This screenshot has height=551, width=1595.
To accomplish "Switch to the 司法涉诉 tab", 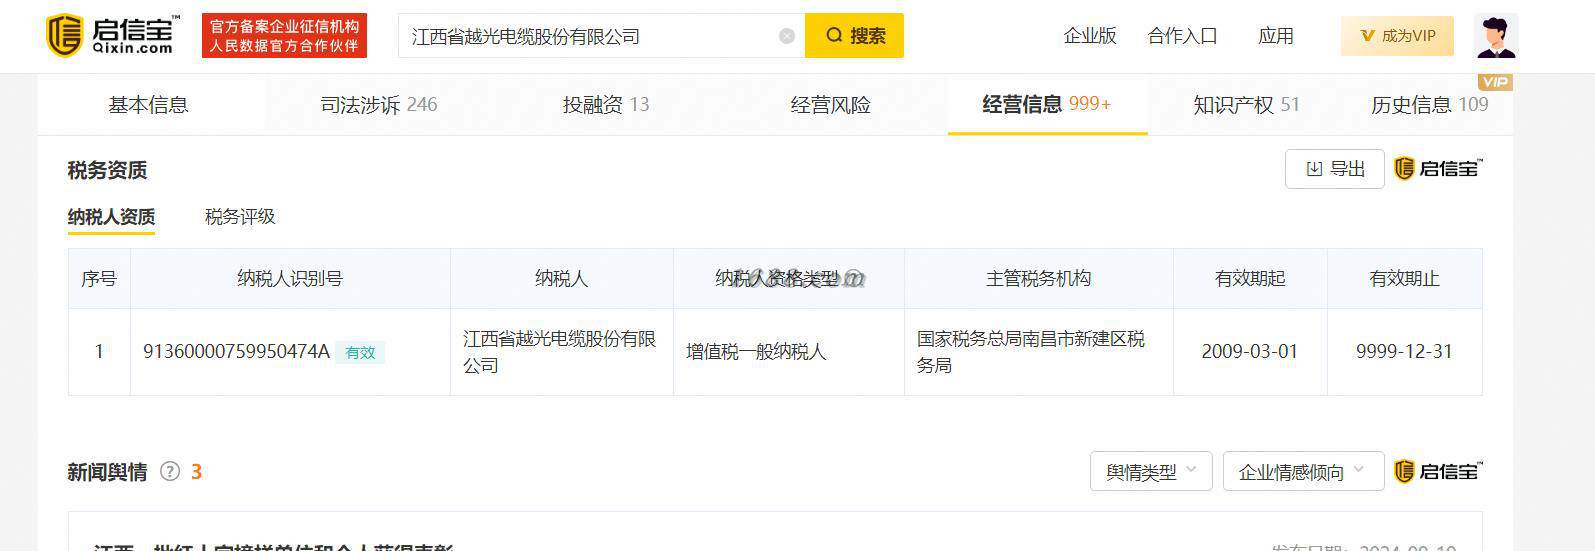I will tap(378, 105).
